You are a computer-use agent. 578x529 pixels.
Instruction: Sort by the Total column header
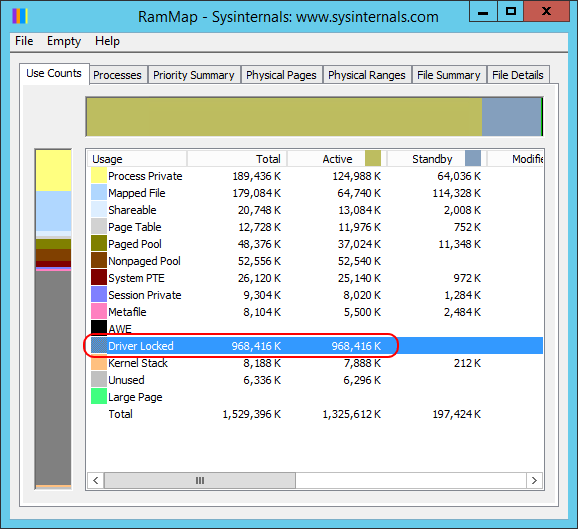click(x=237, y=159)
